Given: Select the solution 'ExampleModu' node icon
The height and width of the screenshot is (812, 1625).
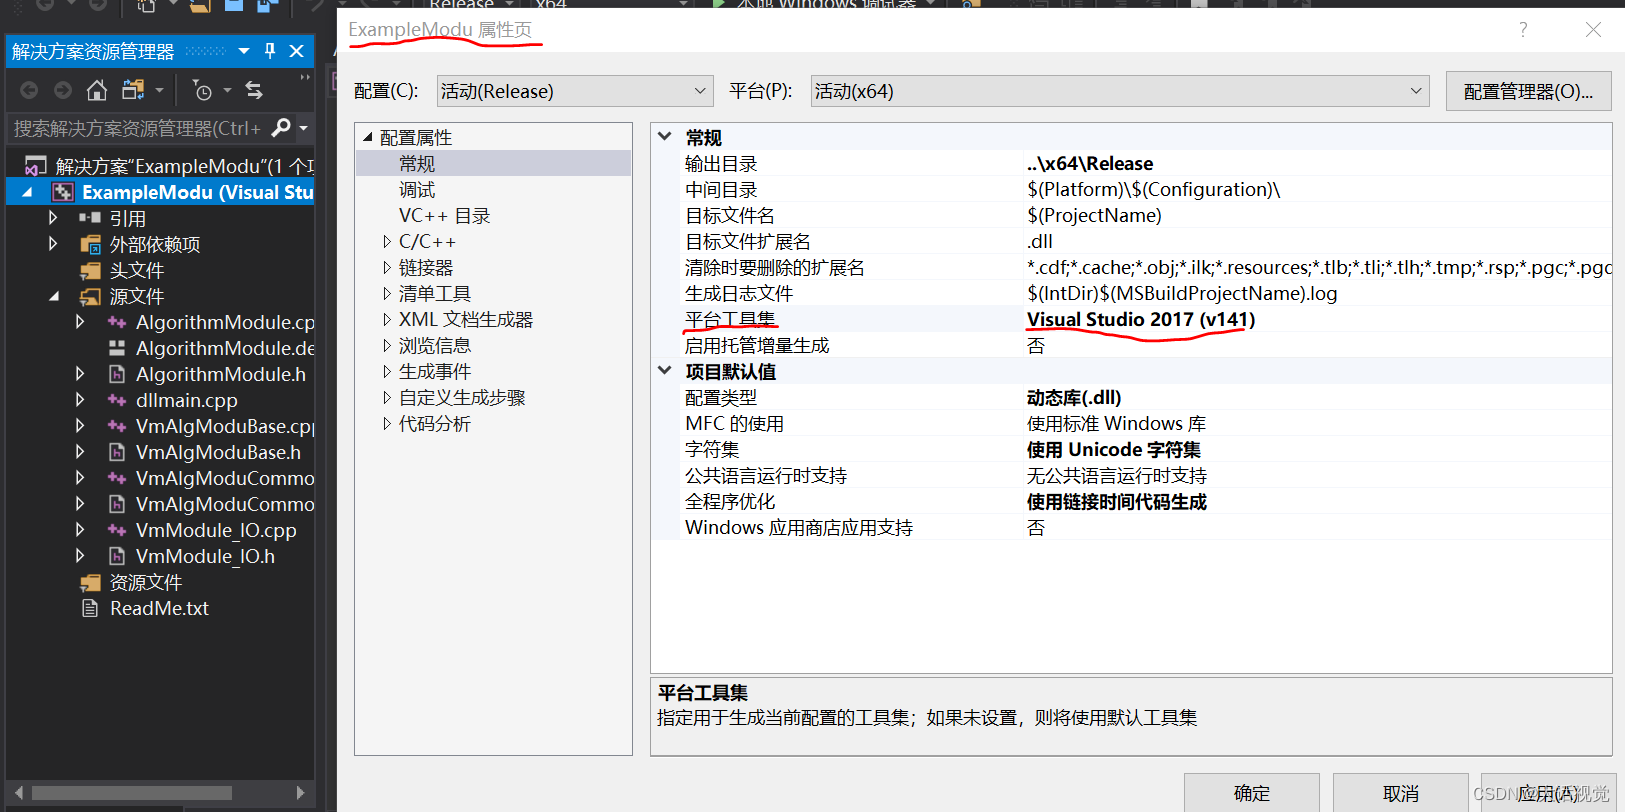Looking at the screenshot, I should (36, 166).
